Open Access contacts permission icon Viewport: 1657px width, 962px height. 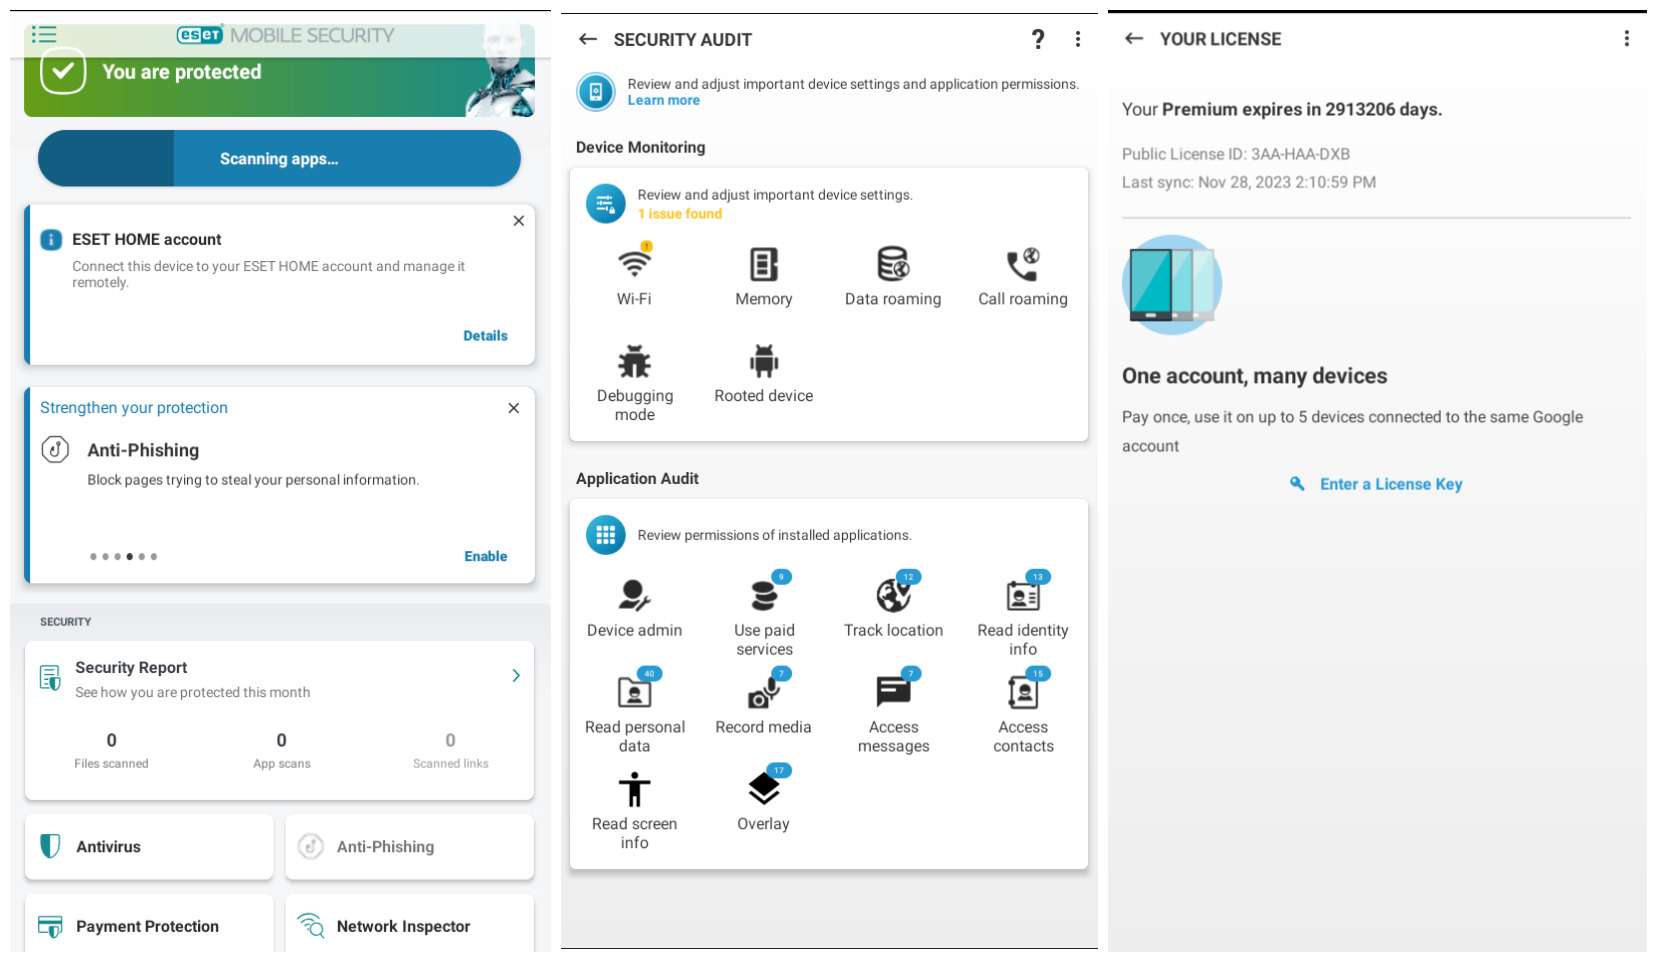[x=1023, y=691]
